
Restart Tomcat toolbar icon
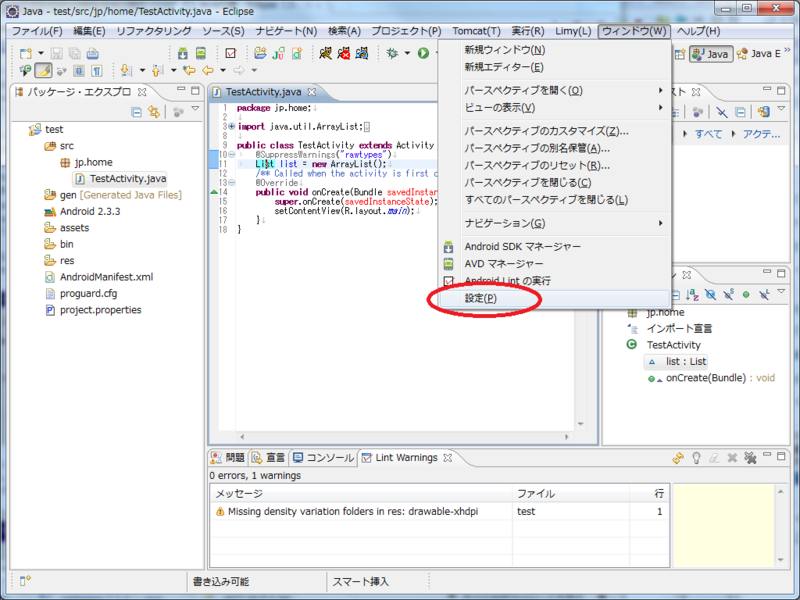(x=362, y=53)
